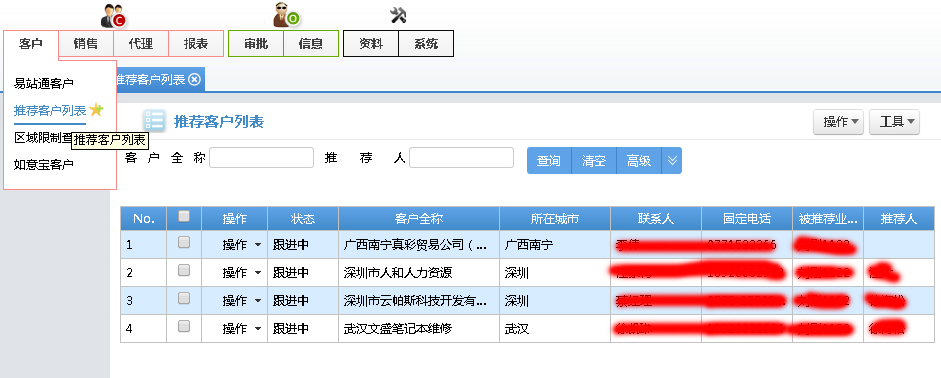Click the agent icon with green O badge
This screenshot has height=378, width=941.
coord(286,15)
